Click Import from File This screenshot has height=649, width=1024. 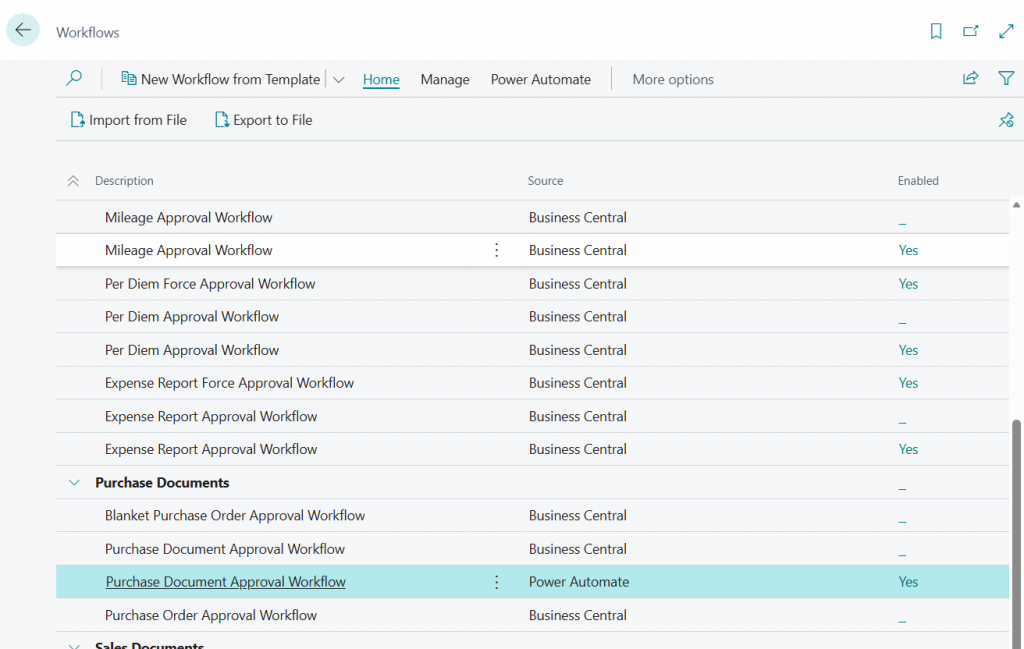[x=128, y=120]
